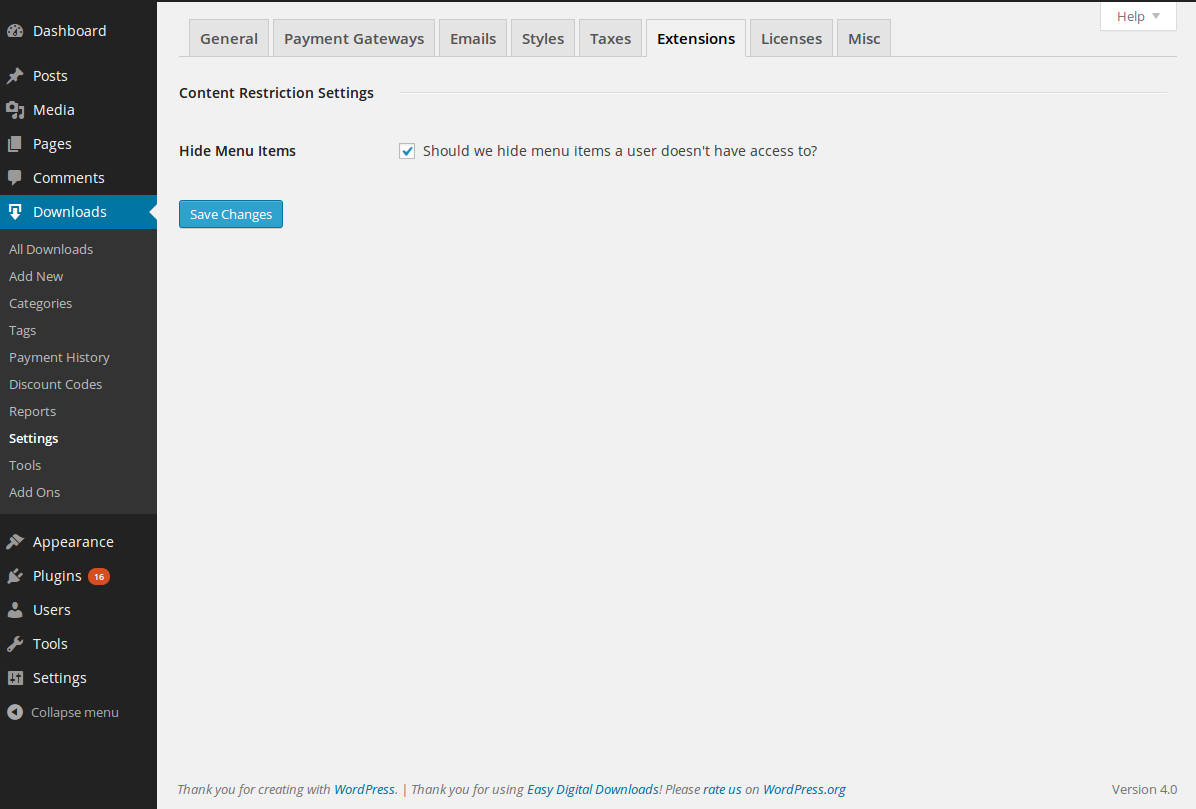Expand the Help dropdown panel
1196x809 pixels.
tap(1138, 16)
